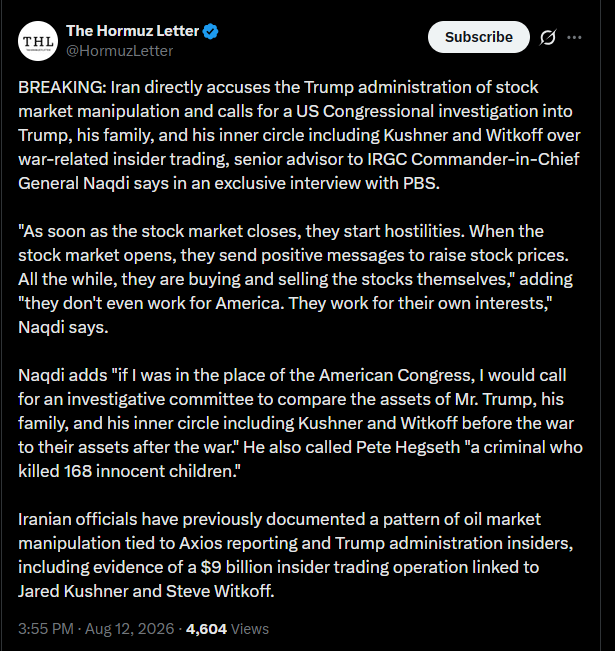Open Grok explain-this-post icon
The height and width of the screenshot is (651, 615).
tap(548, 37)
